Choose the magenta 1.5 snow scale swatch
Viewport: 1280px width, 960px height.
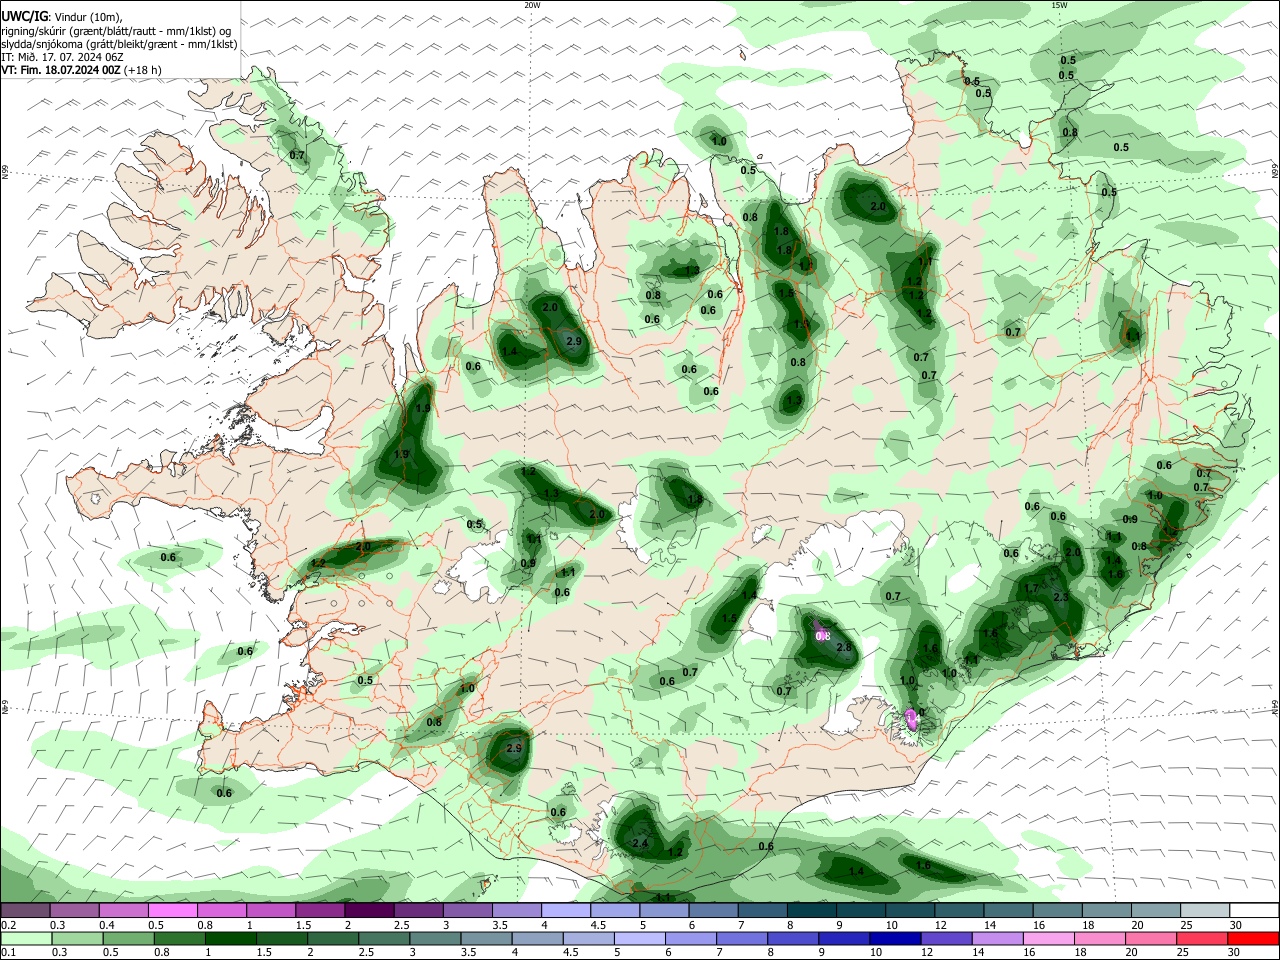pos(320,911)
